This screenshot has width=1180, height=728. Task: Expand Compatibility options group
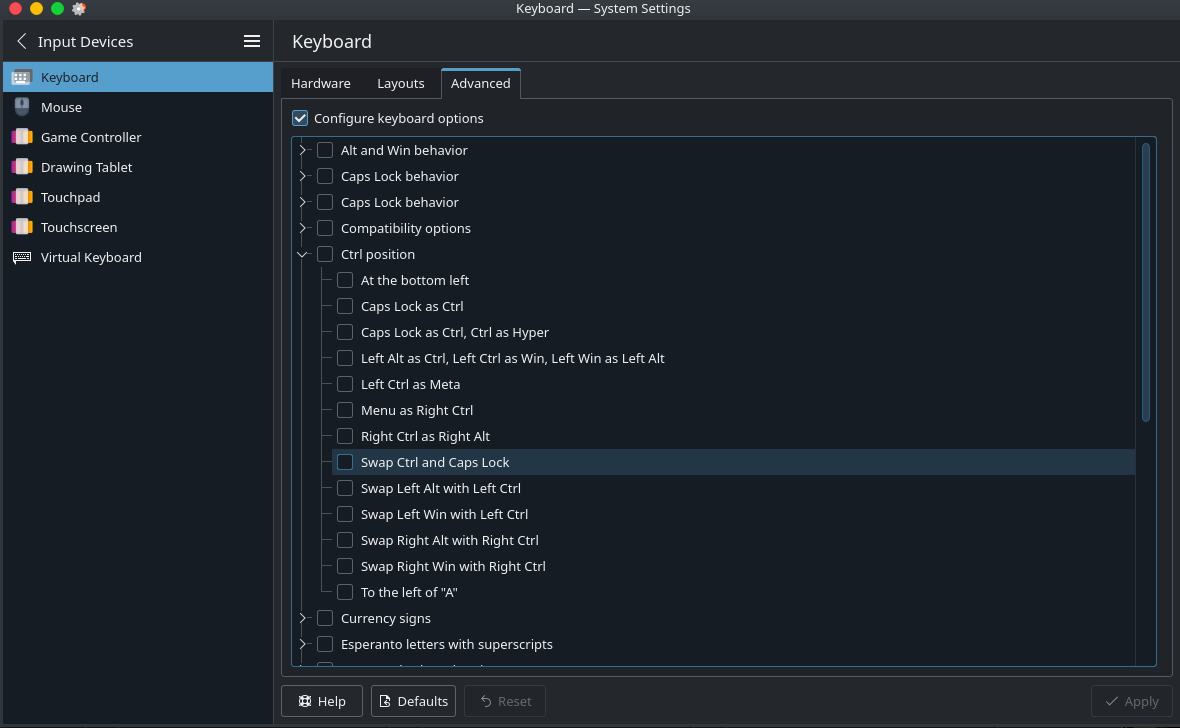tap(303, 228)
